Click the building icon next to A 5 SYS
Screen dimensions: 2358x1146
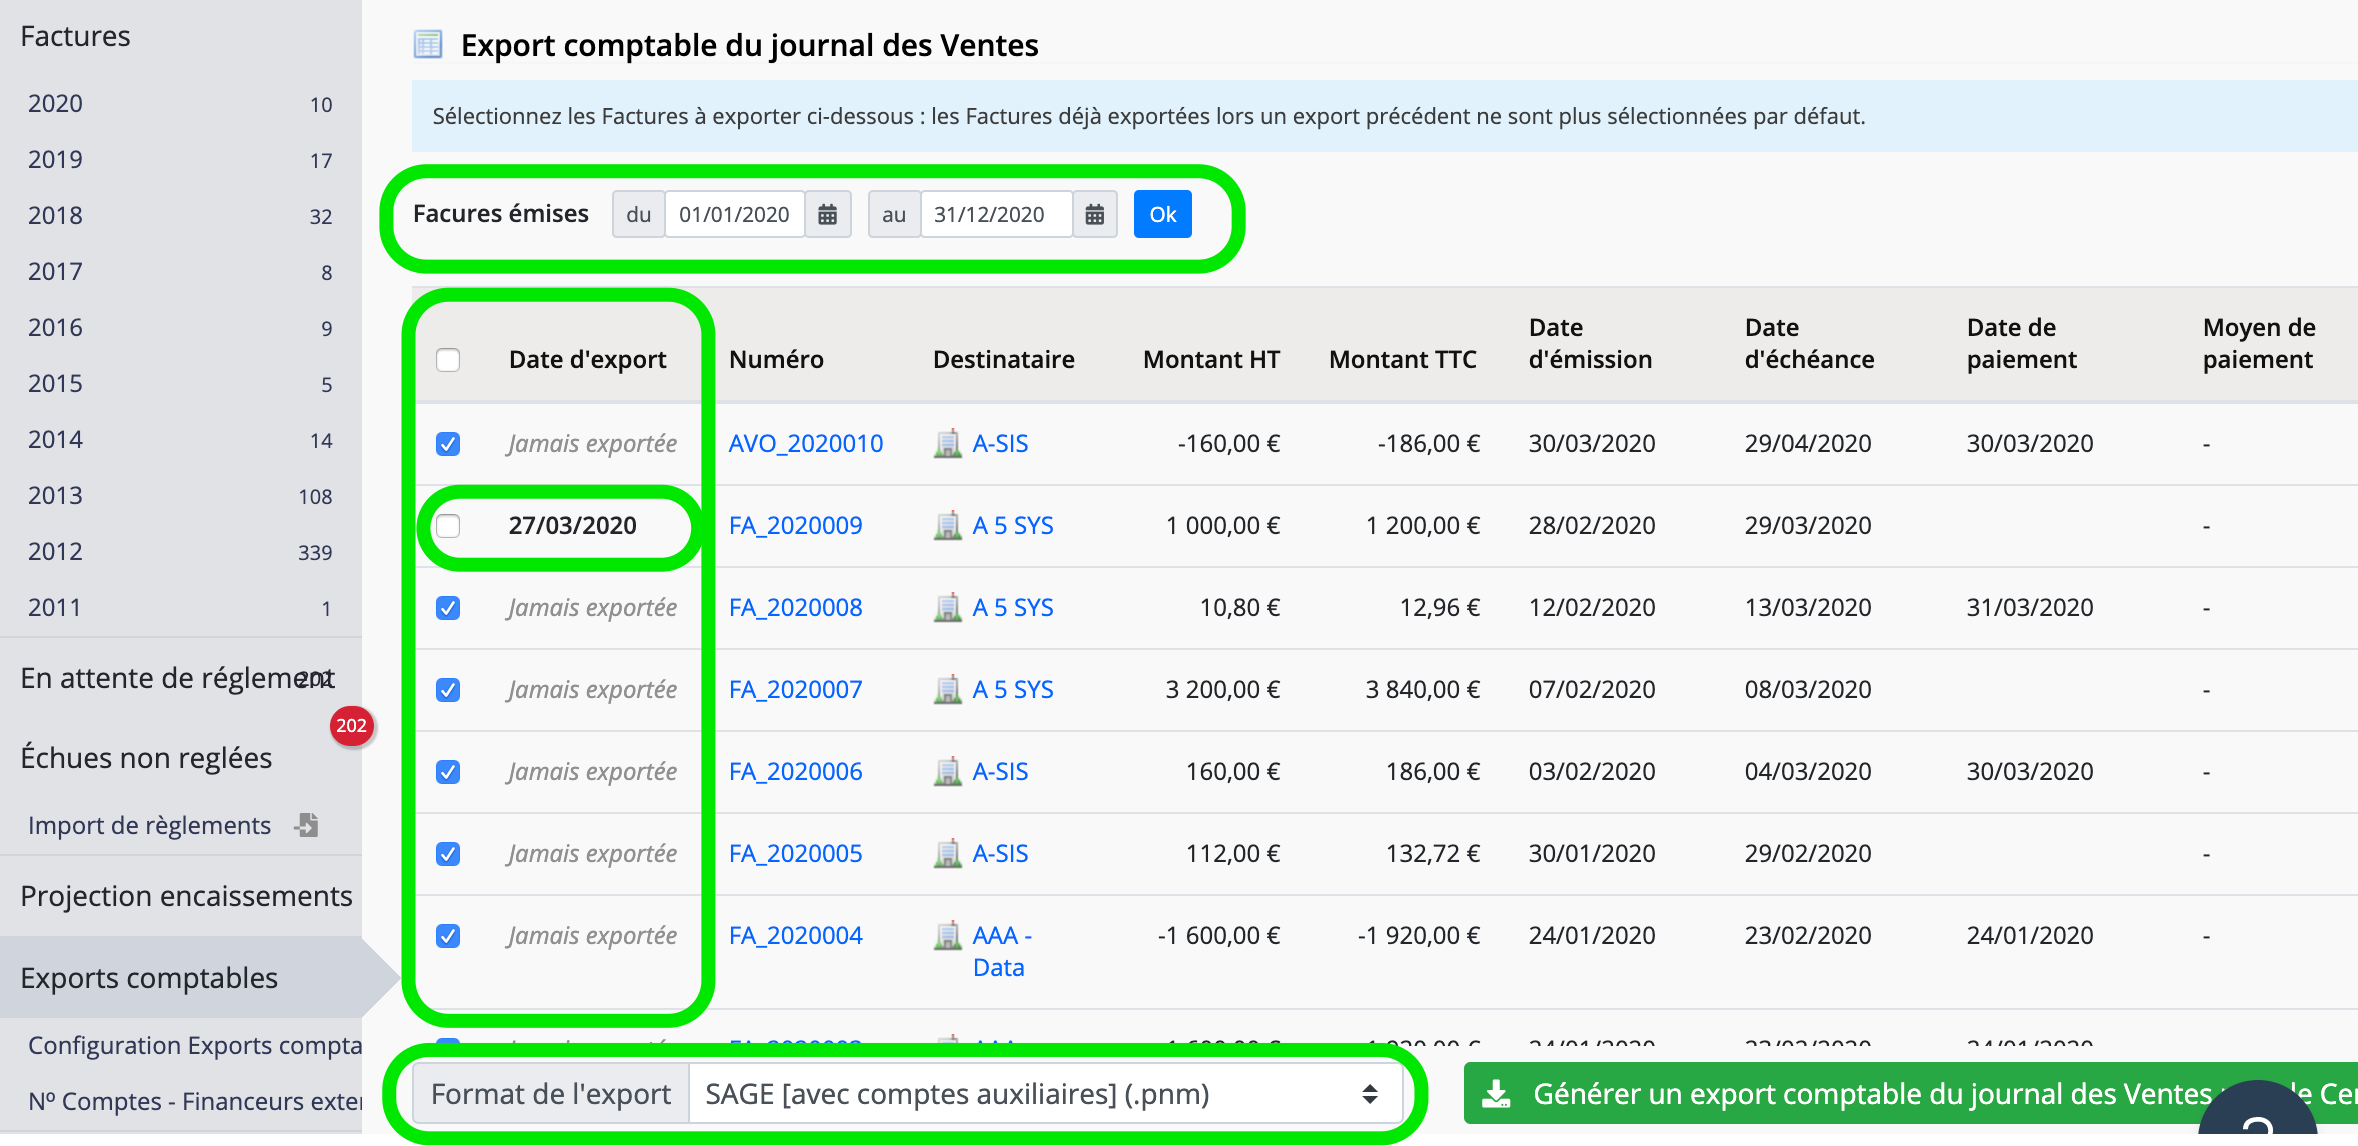point(948,524)
